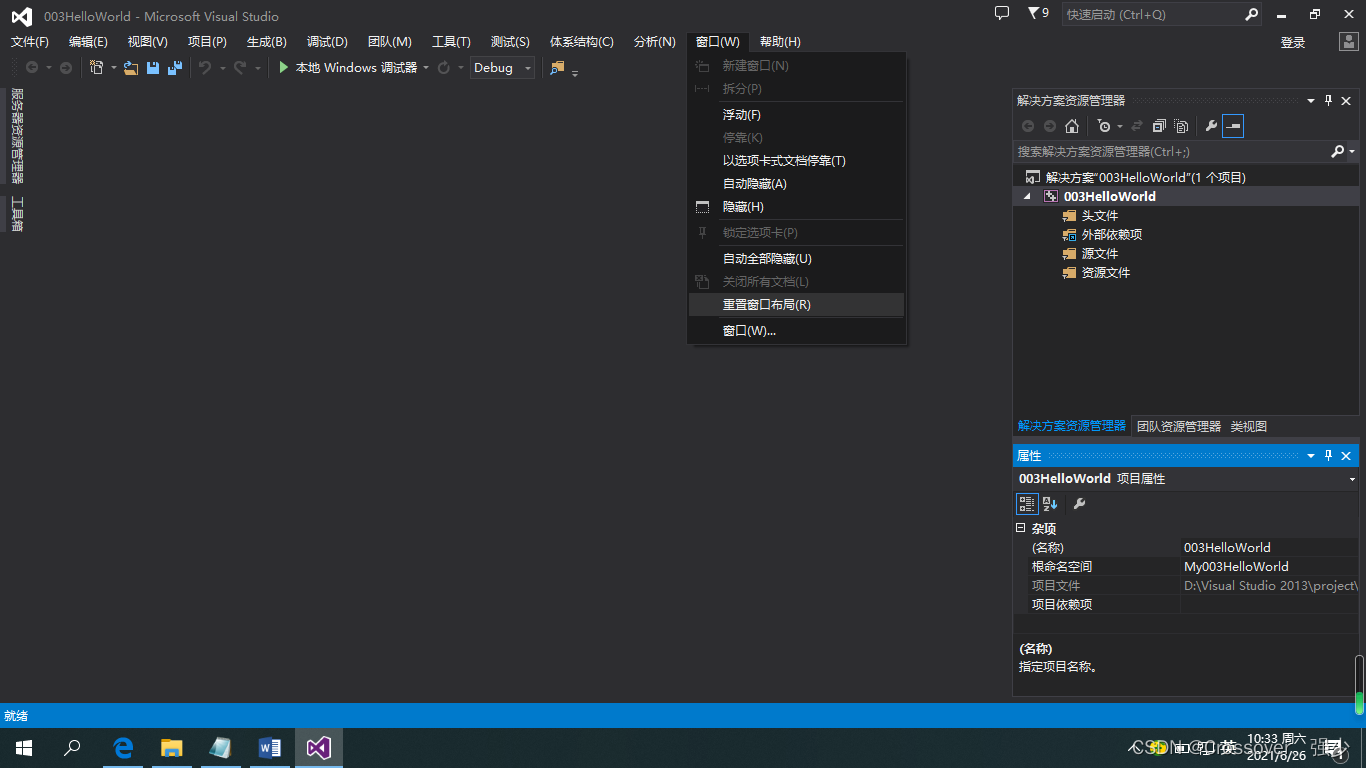The width and height of the screenshot is (1366, 768).
Task: Open Solution Explorer window options dropdown
Action: click(x=1311, y=100)
